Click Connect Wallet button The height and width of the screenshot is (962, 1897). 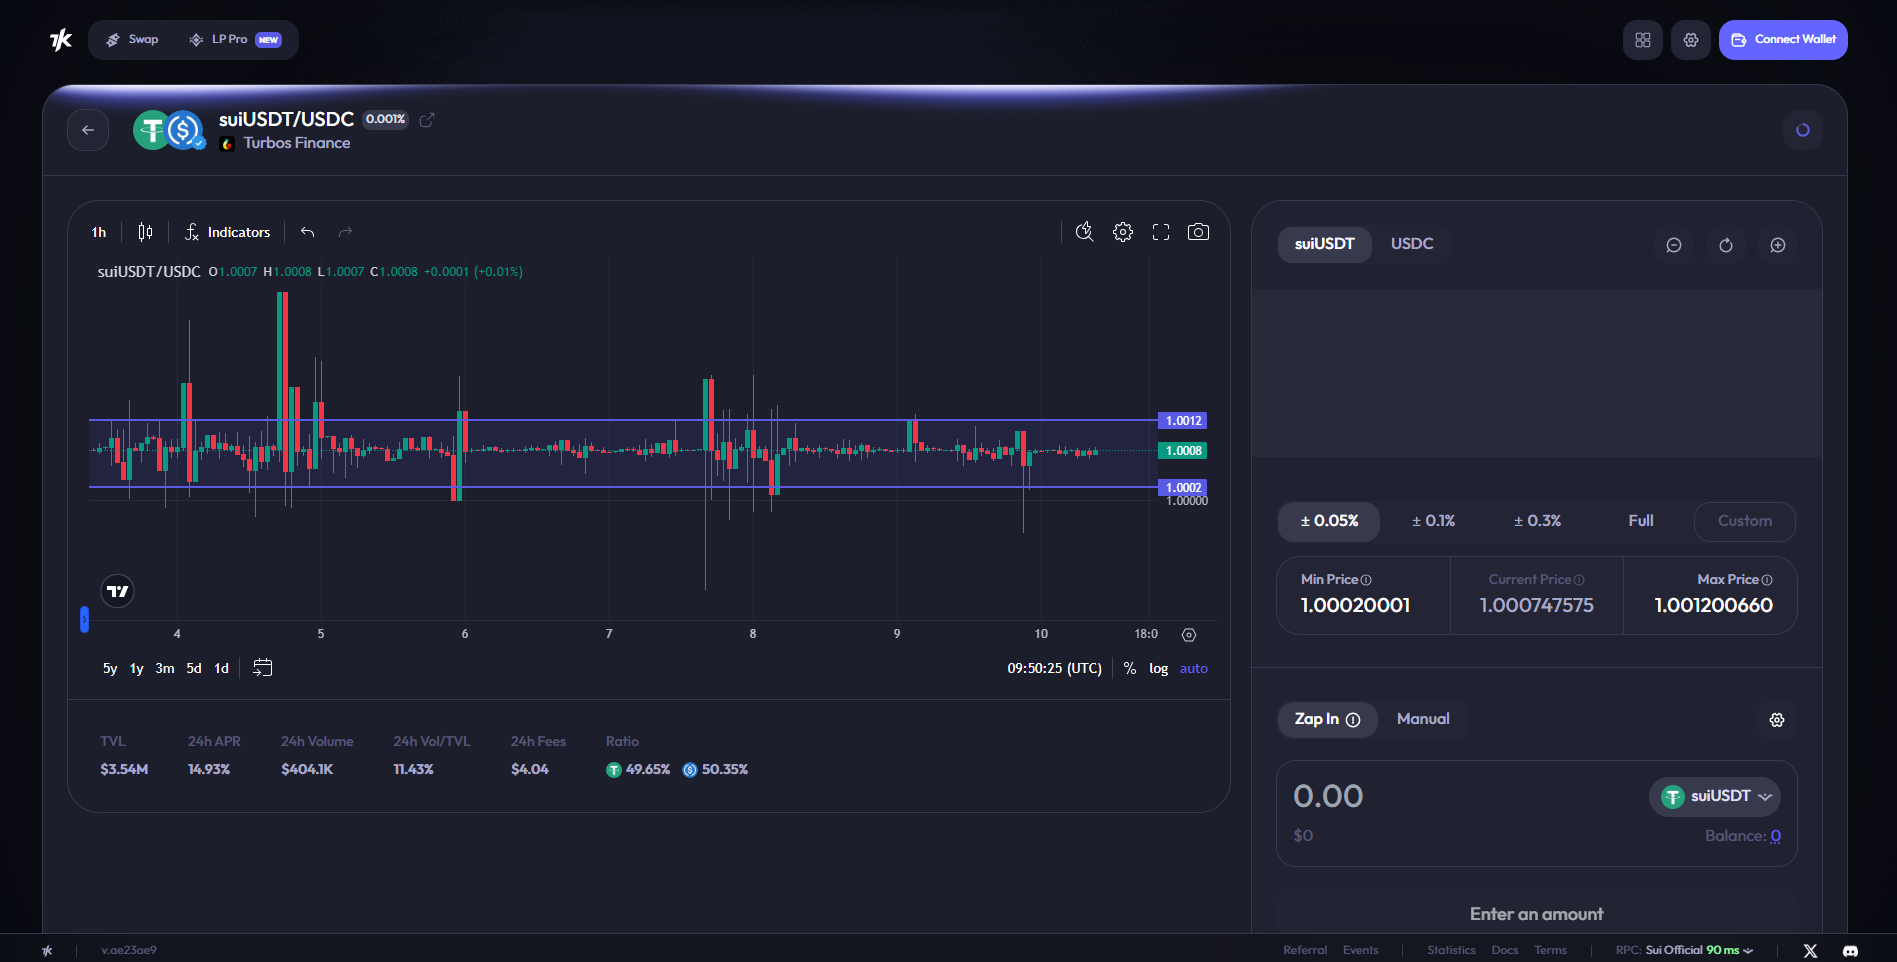(1782, 40)
